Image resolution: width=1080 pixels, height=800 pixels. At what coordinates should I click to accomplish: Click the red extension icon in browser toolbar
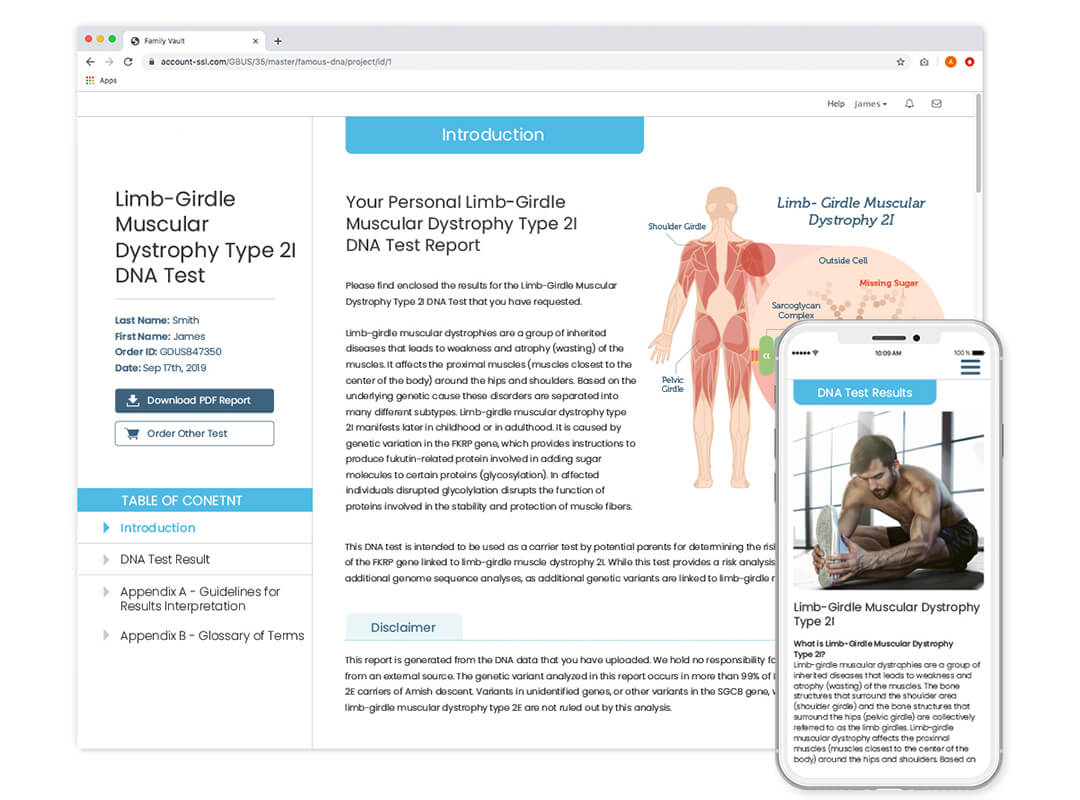click(969, 62)
